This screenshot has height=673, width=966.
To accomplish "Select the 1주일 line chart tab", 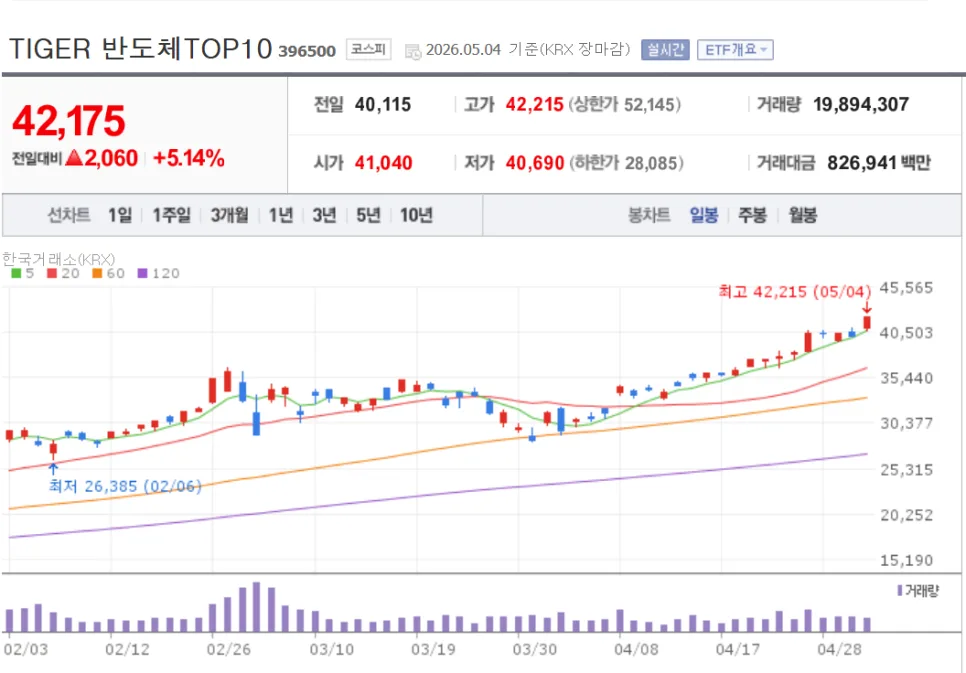I will point(171,215).
